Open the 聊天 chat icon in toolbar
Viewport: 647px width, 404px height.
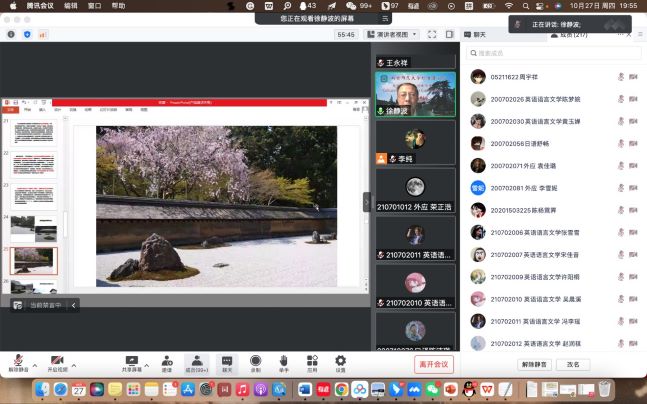227,360
